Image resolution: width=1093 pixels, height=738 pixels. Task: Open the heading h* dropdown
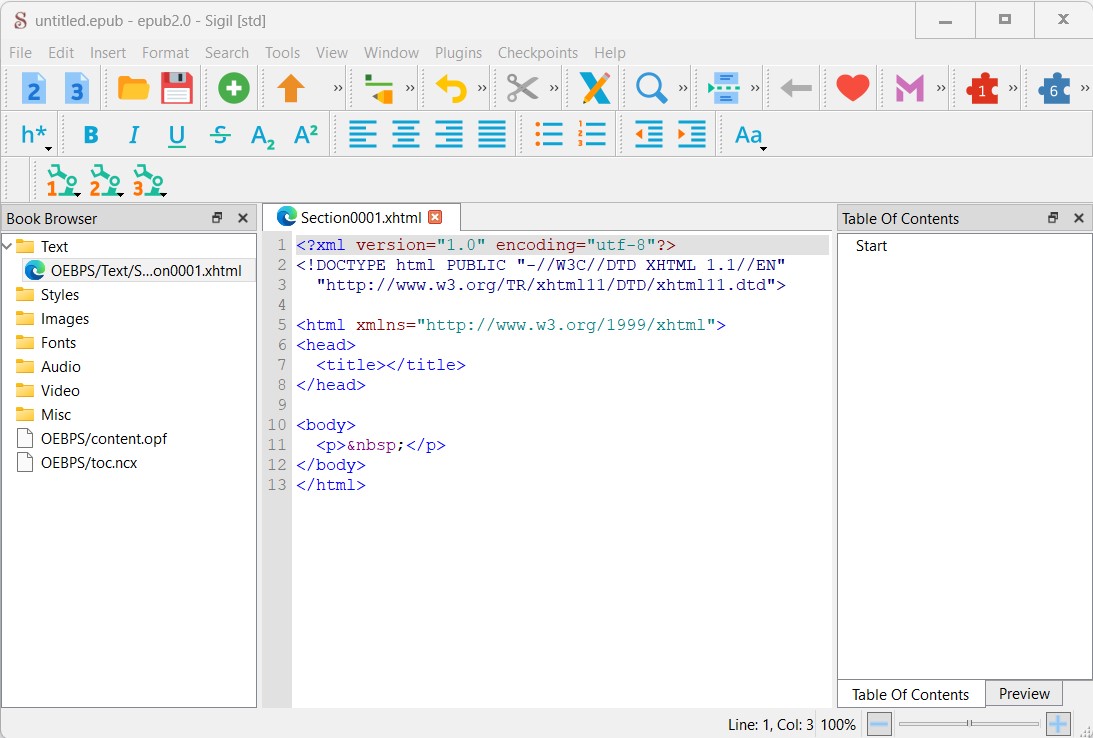tap(36, 135)
